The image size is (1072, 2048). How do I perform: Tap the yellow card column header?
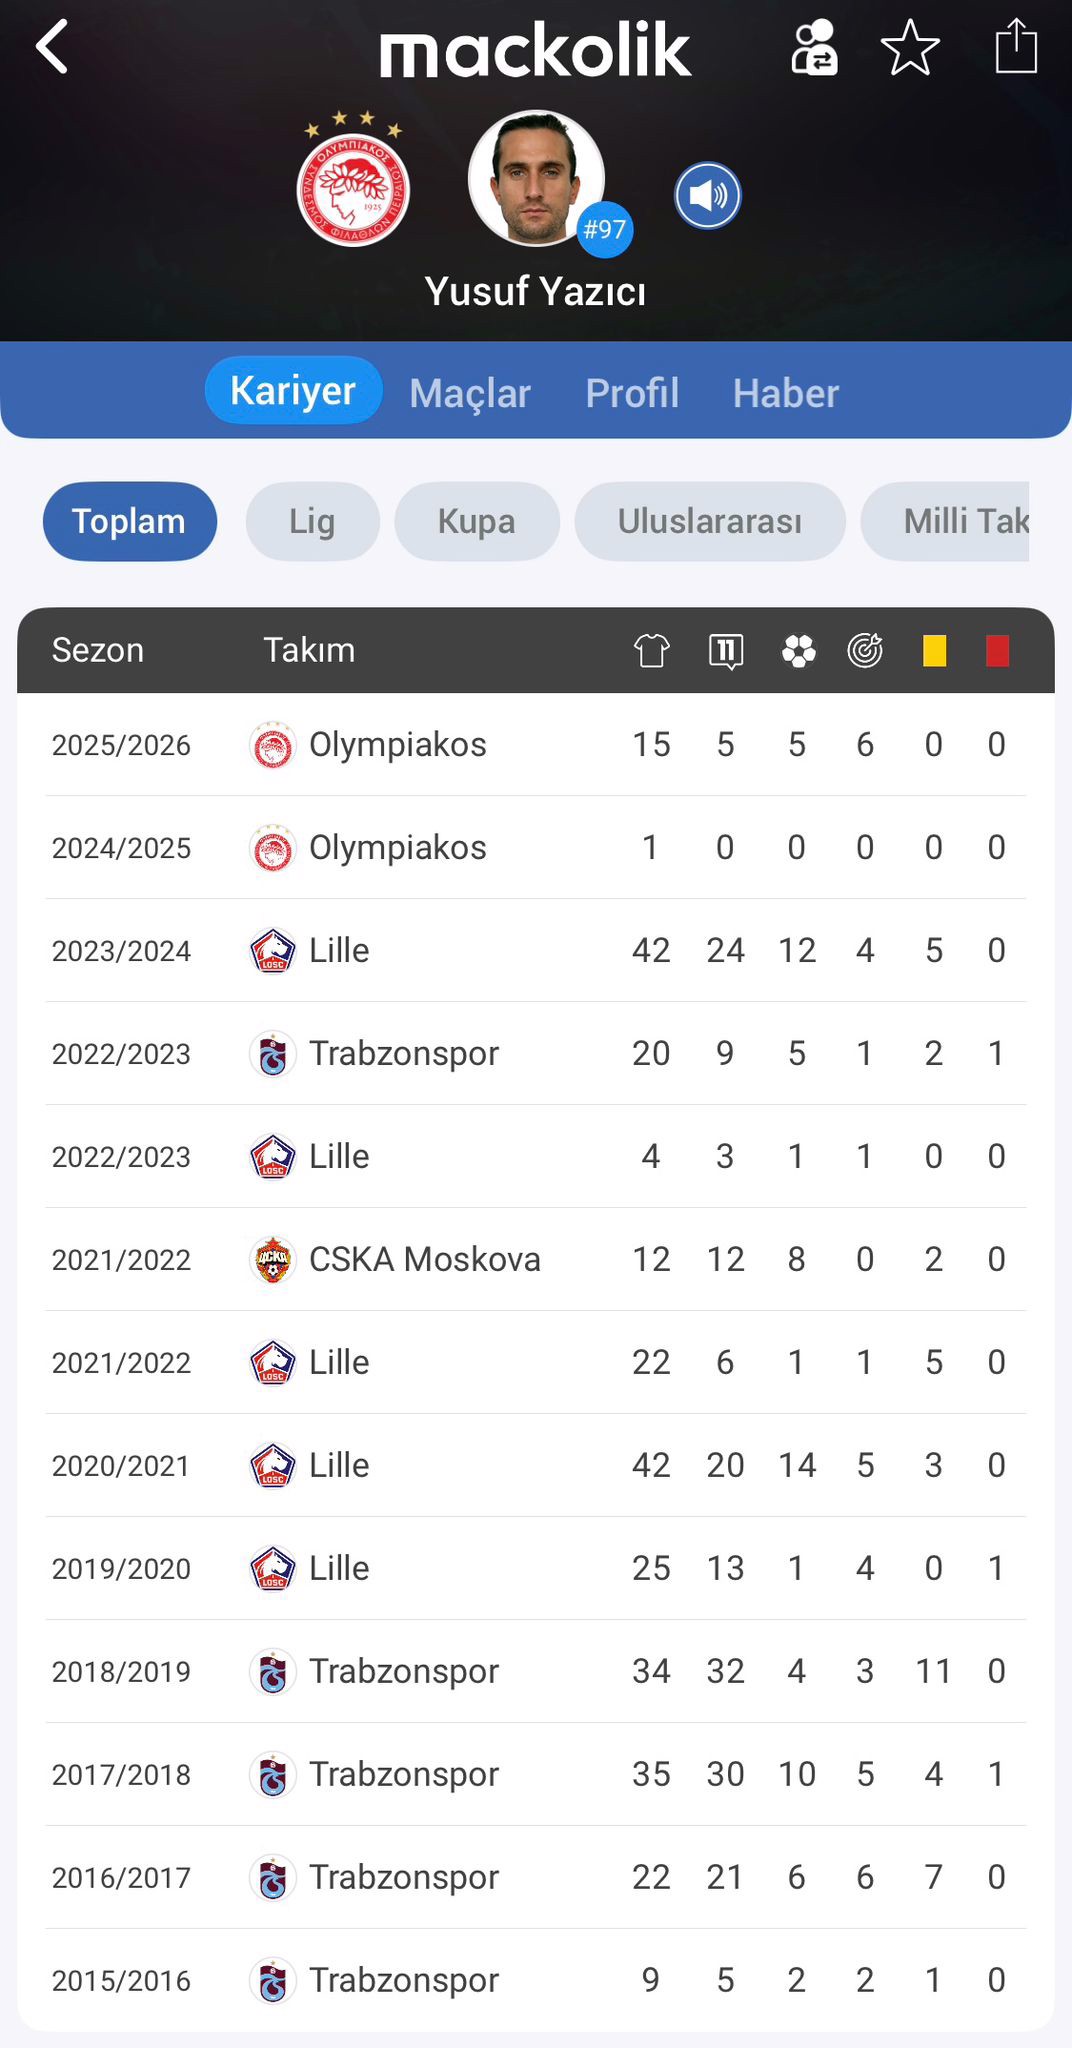[934, 651]
